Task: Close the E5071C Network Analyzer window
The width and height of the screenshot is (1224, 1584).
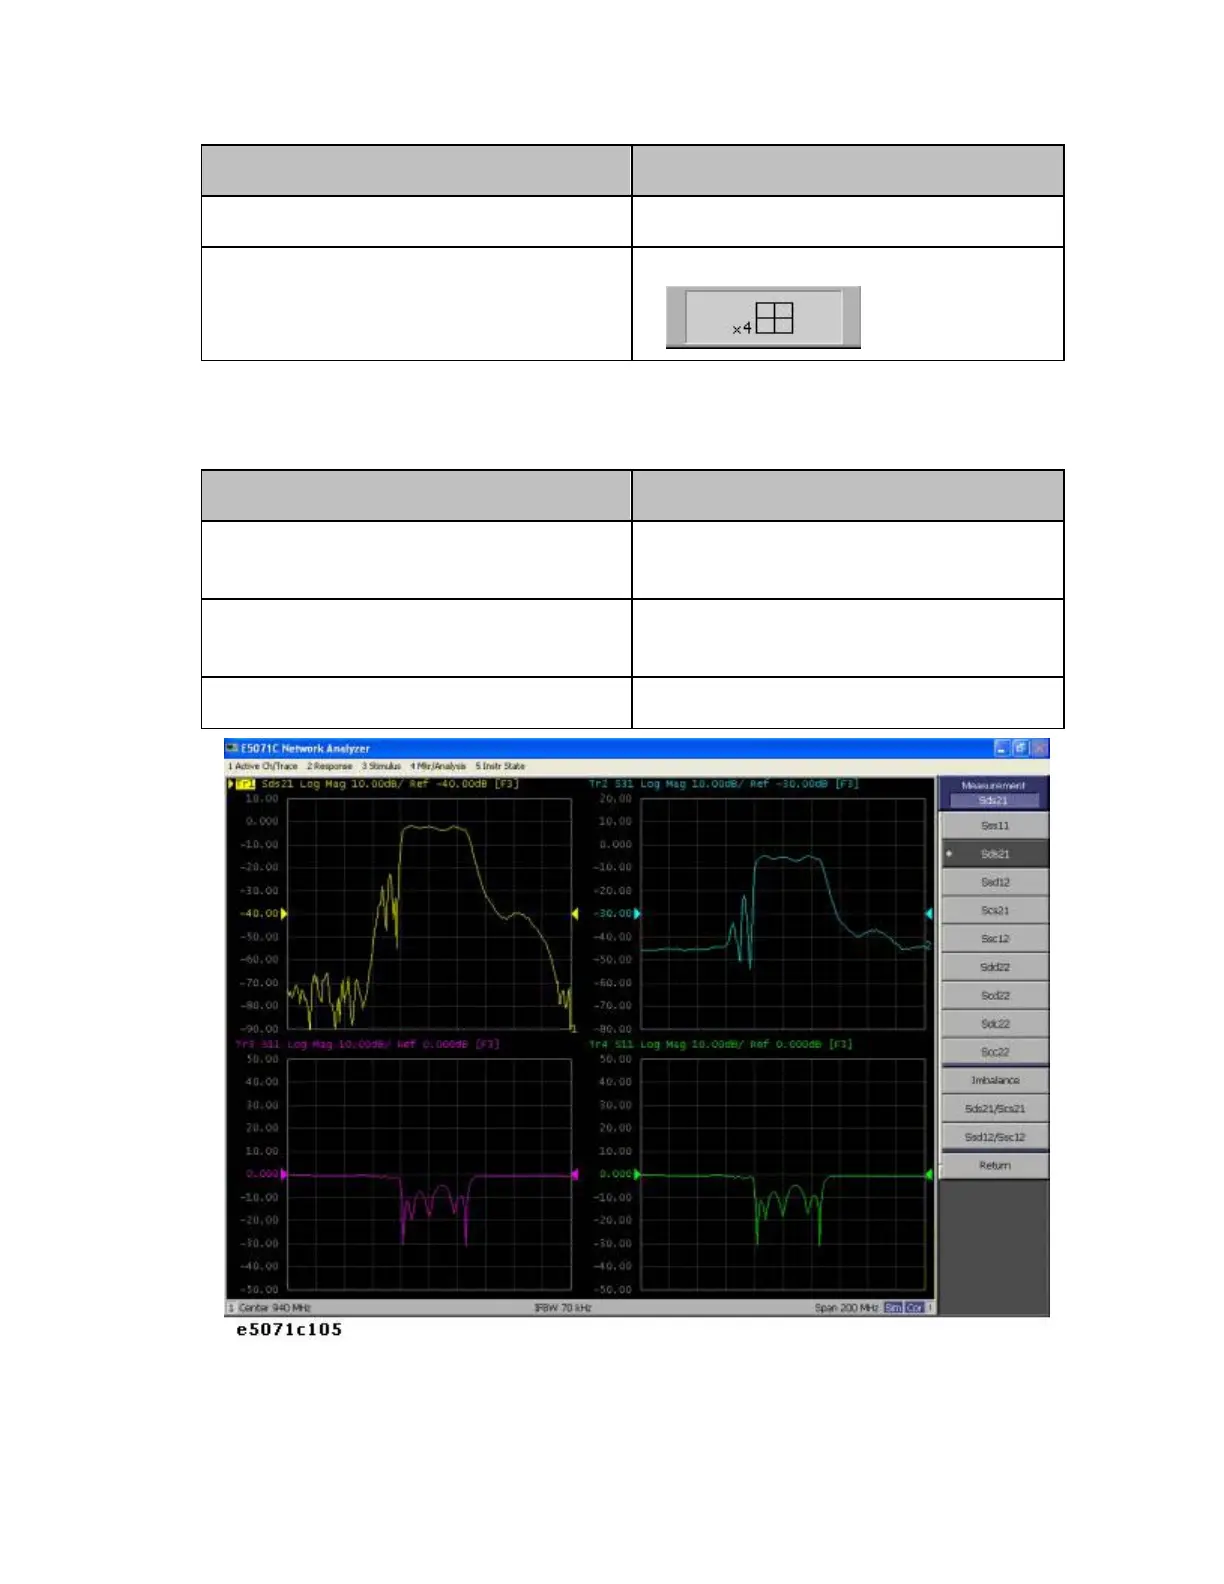Action: point(1040,748)
